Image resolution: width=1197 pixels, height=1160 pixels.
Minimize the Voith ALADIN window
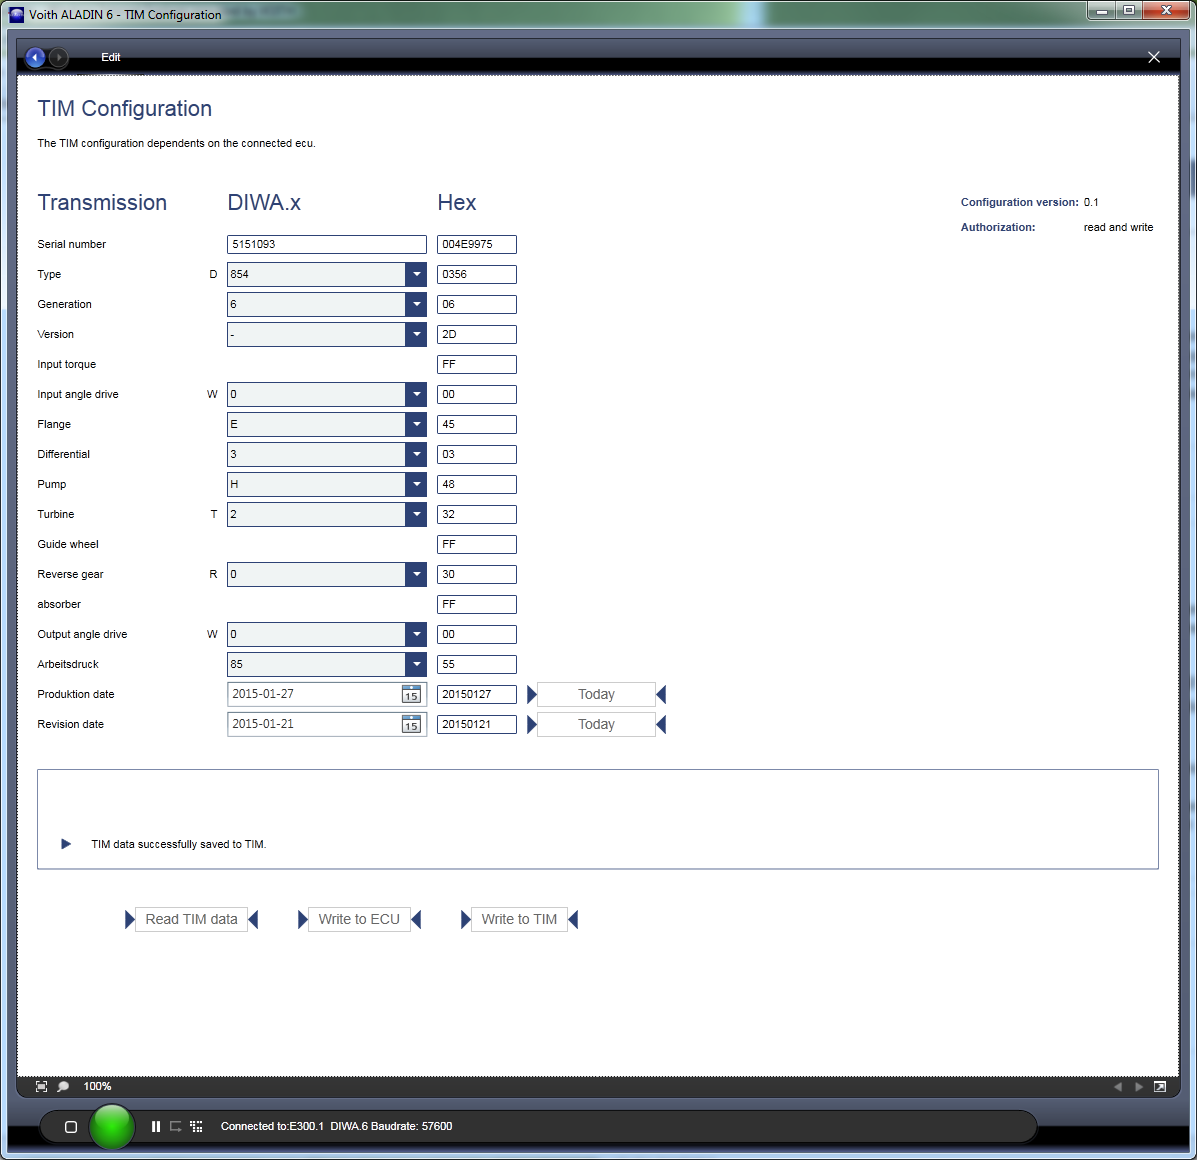(1102, 11)
